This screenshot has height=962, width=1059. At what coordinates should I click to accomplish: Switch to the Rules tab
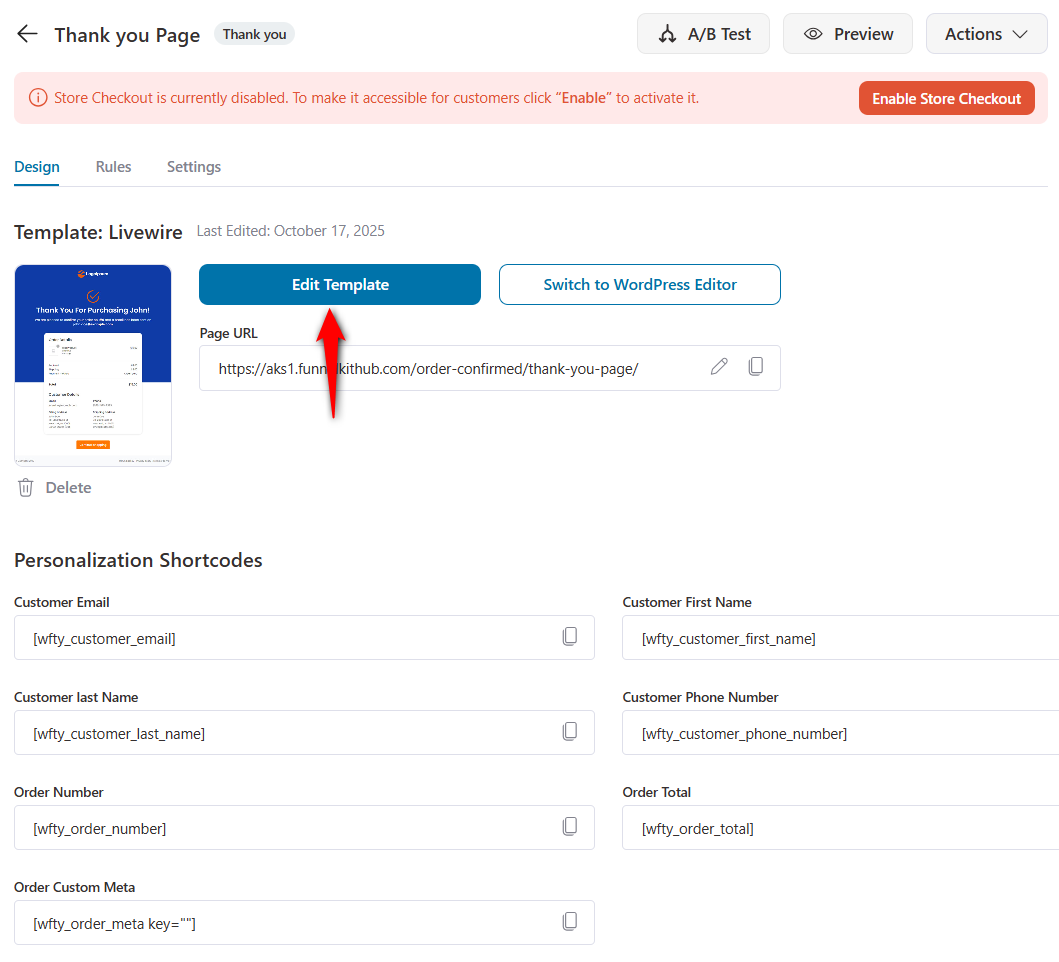pos(113,167)
